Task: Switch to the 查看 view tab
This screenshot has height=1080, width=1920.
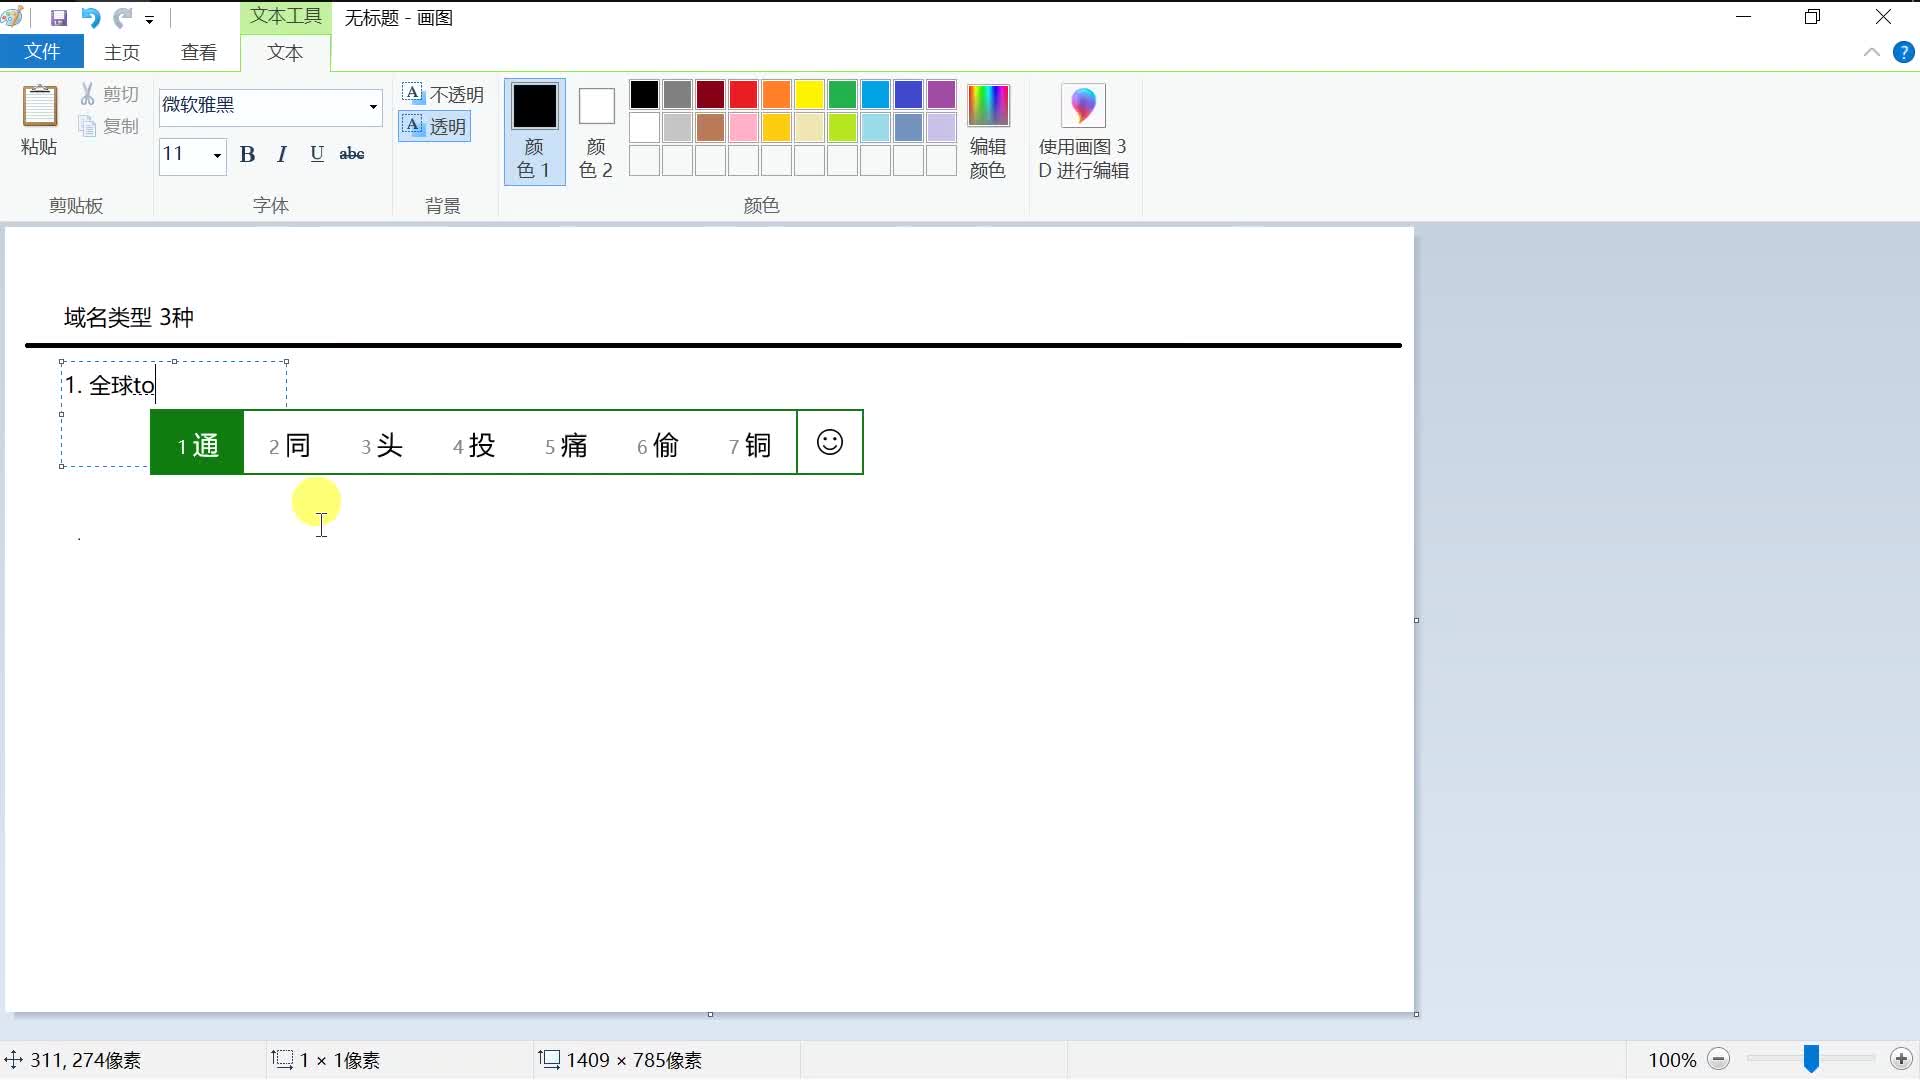Action: (x=199, y=52)
